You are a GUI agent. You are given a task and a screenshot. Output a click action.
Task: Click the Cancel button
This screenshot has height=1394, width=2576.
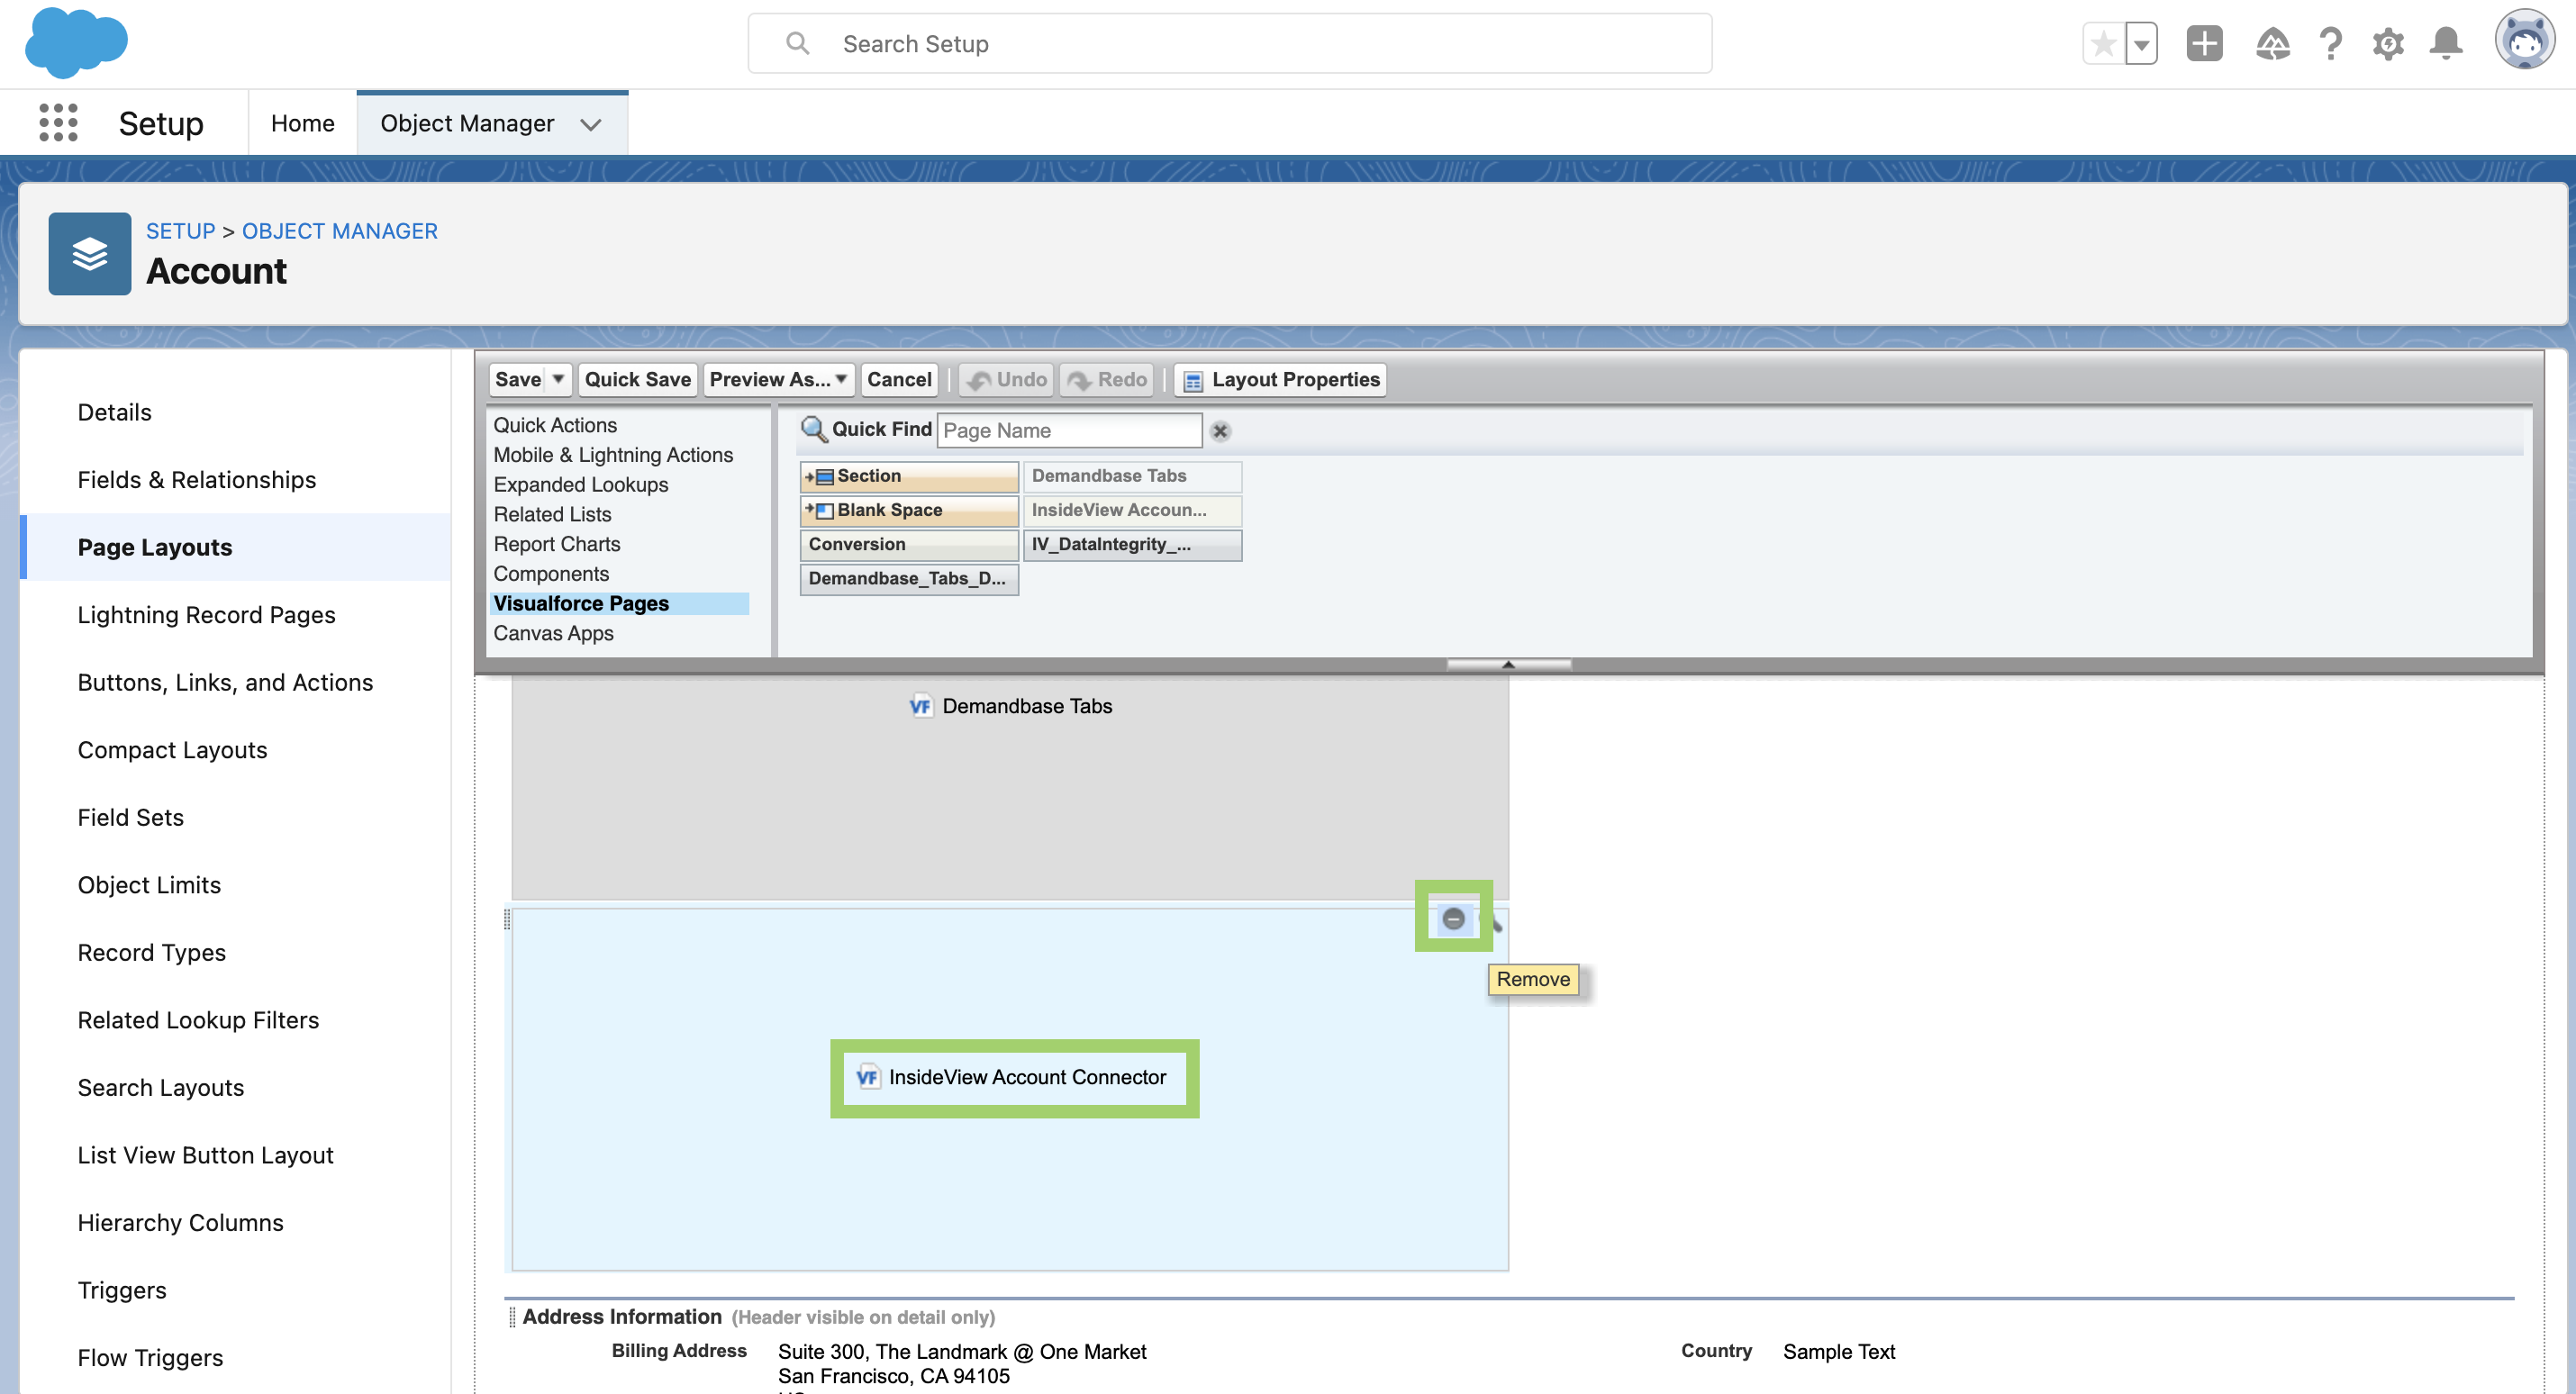[x=899, y=379]
